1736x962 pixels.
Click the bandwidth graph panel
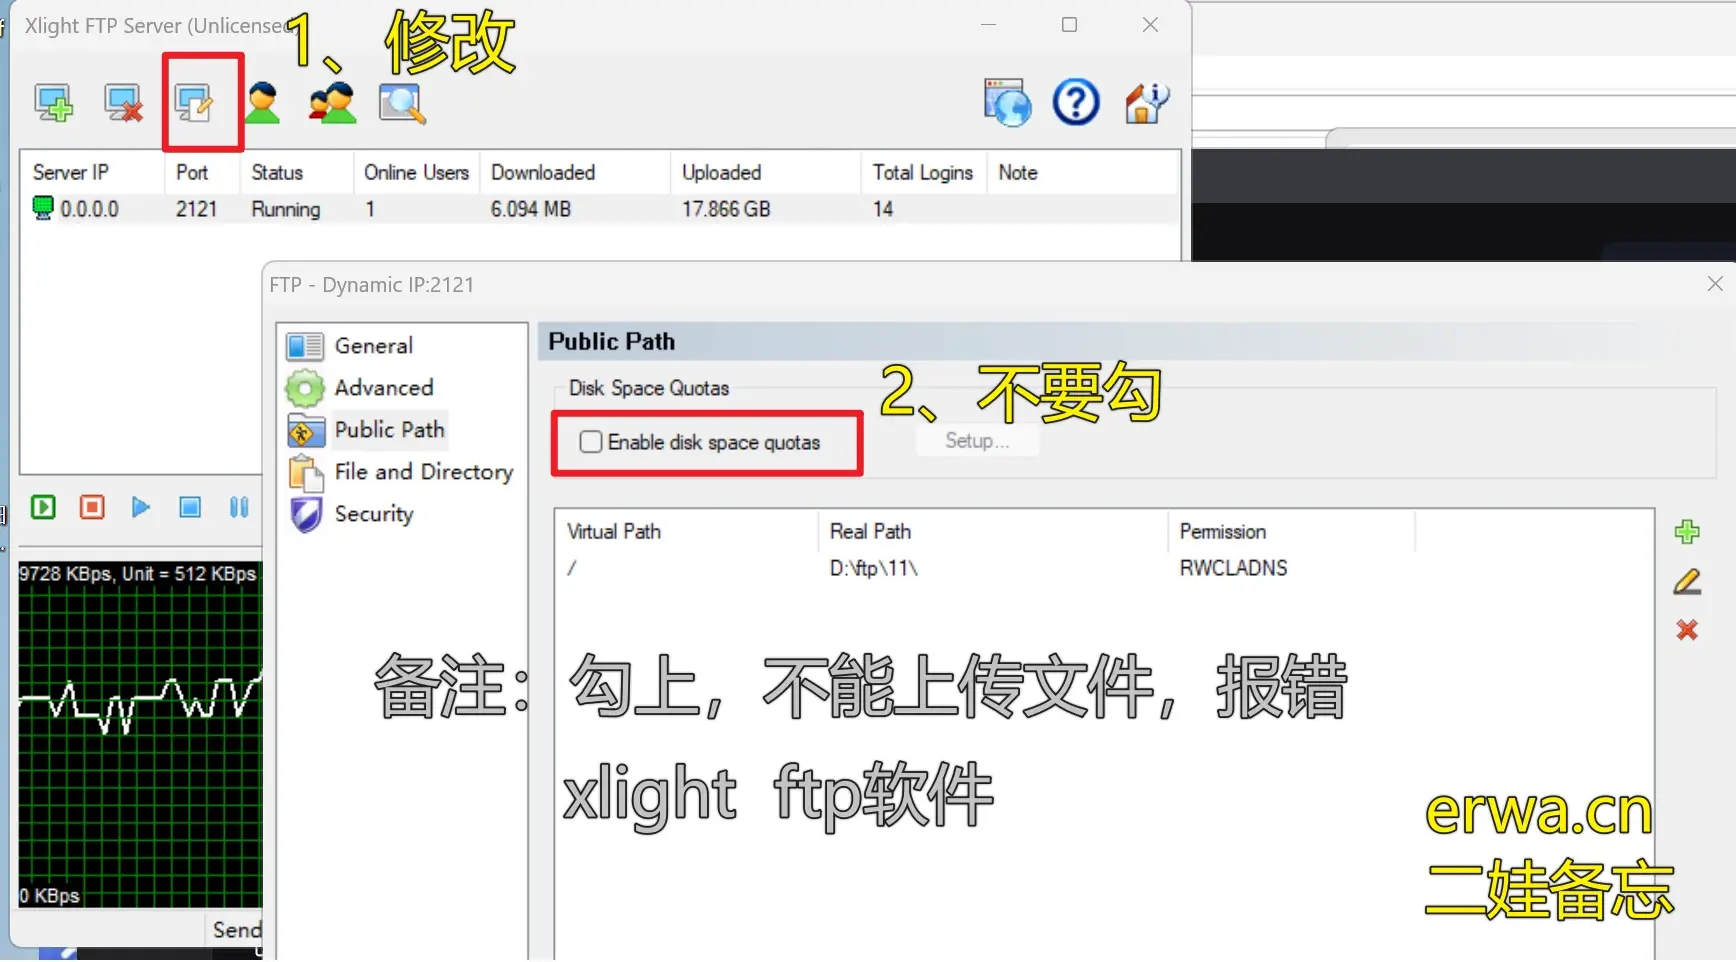coord(140,735)
